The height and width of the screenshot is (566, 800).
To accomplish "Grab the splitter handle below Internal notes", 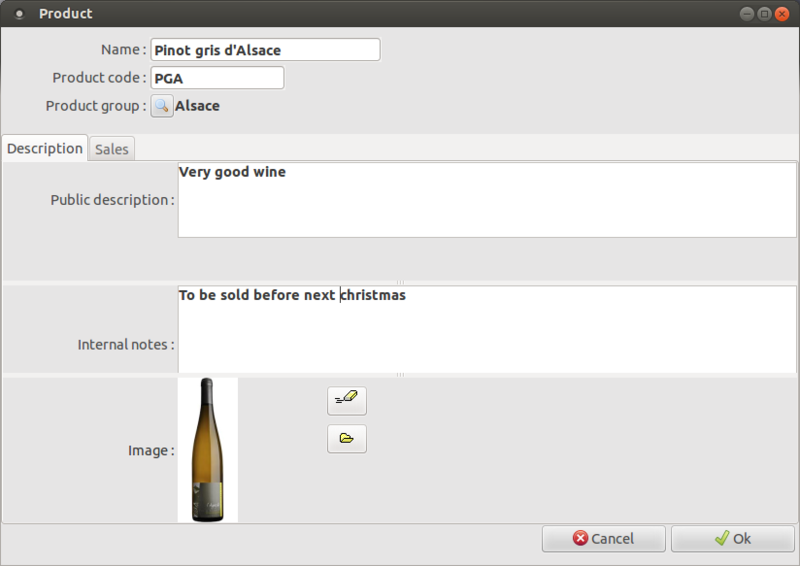I will 400,375.
